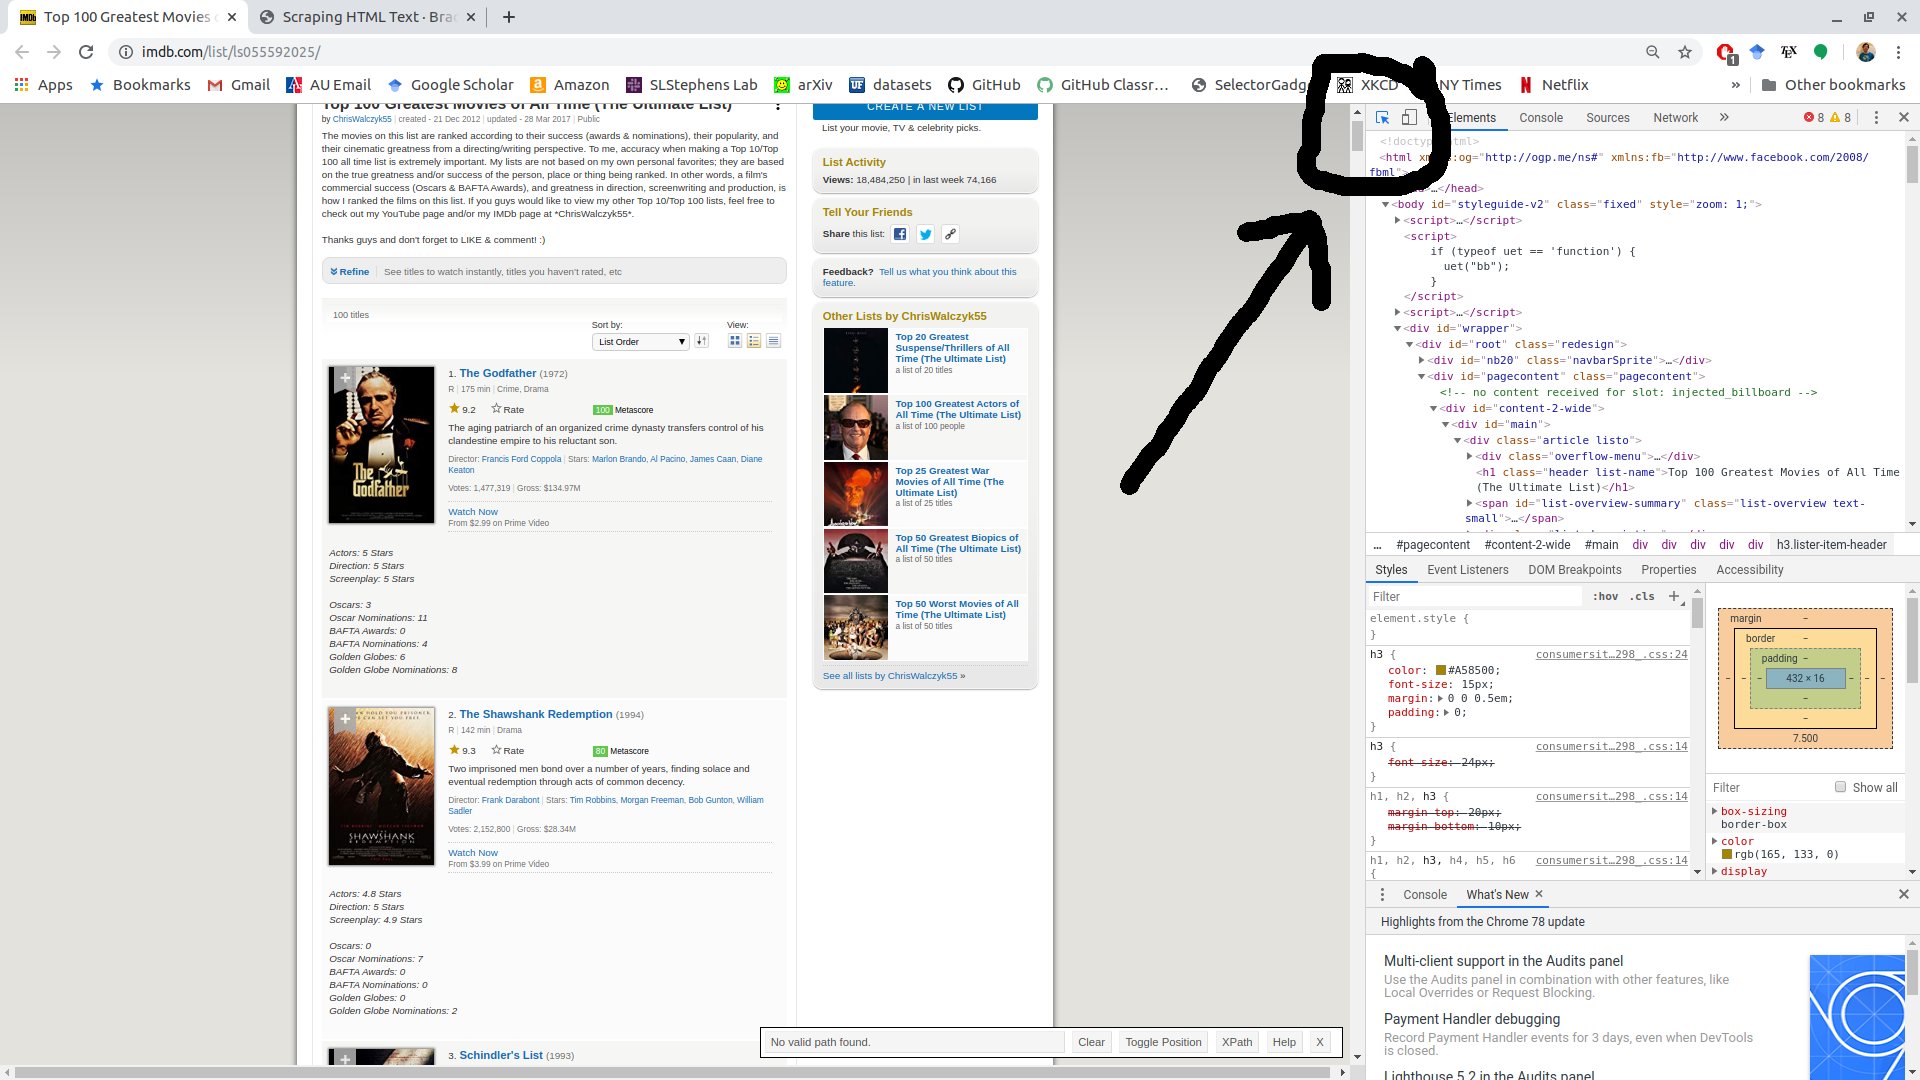Expand the div id nb20 node
The width and height of the screenshot is (1920, 1080).
[1421, 360]
